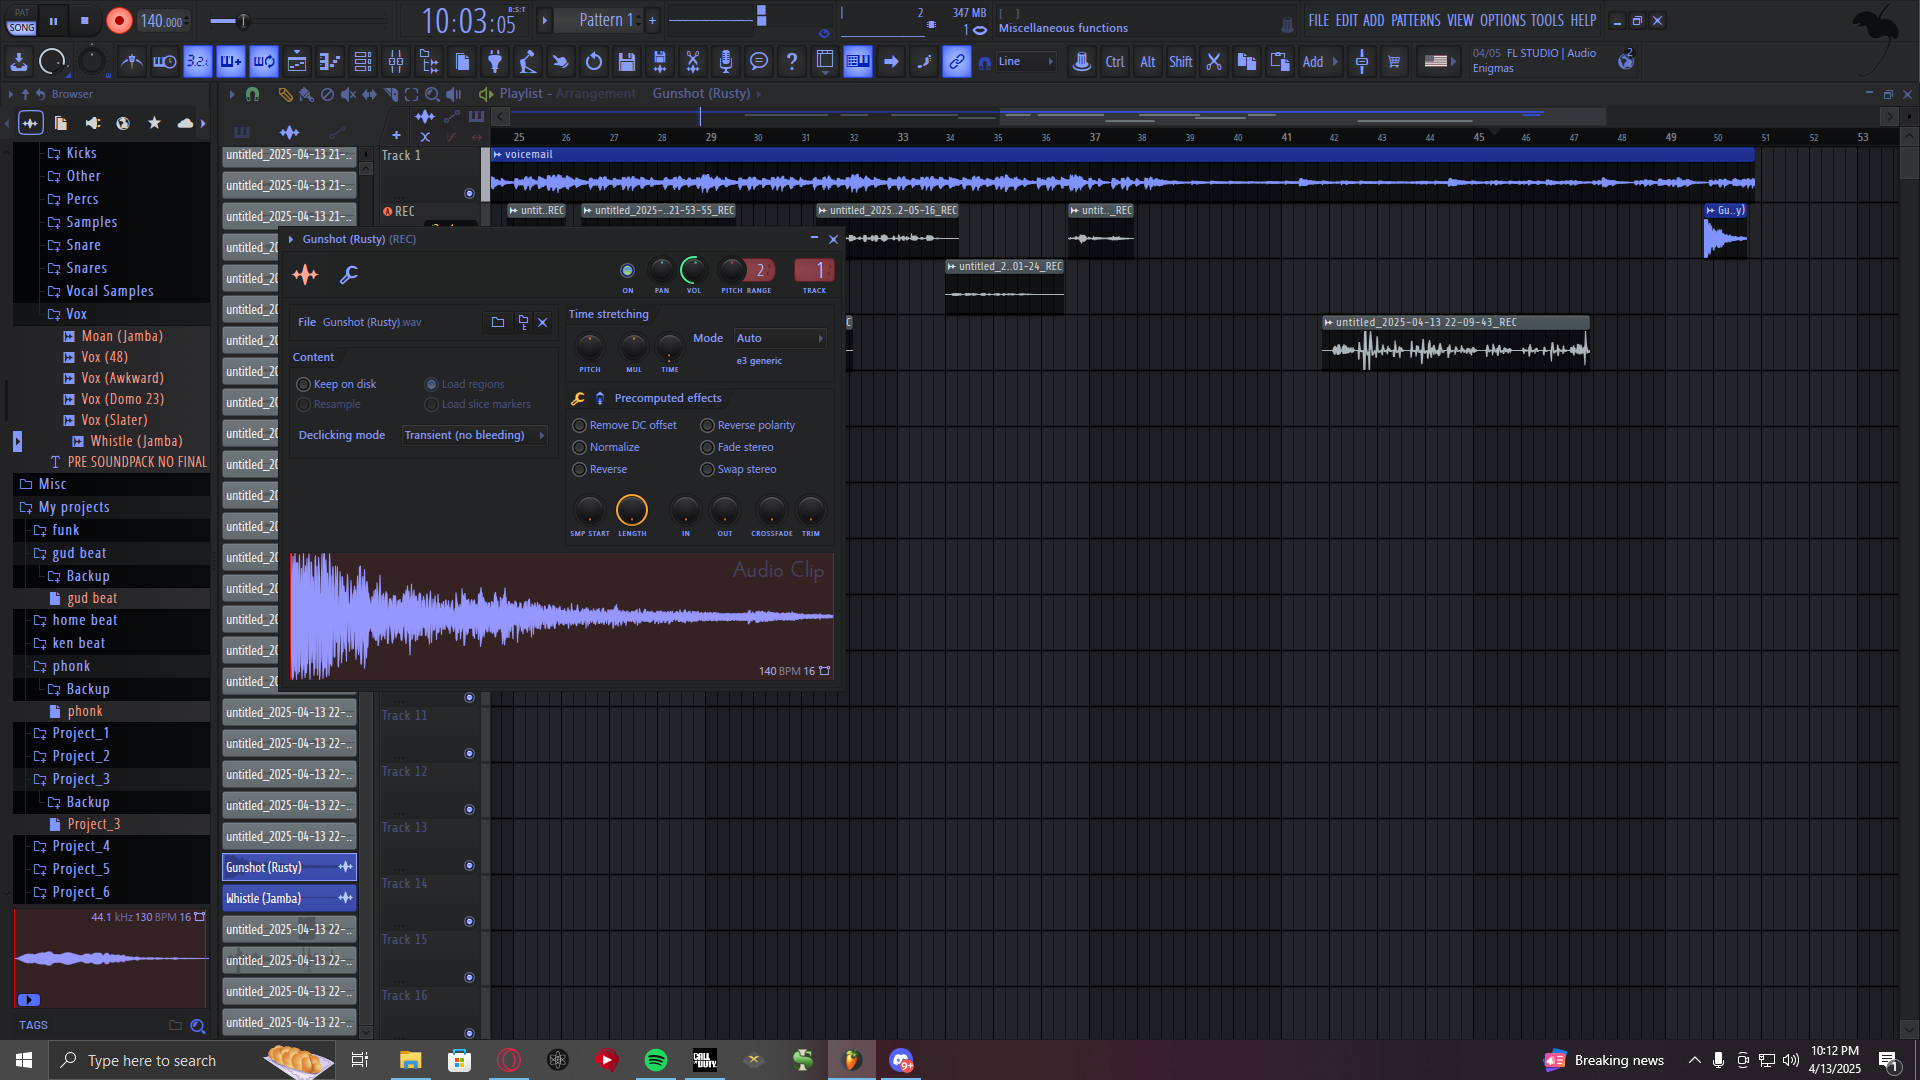Open the PATTERNS menu
This screenshot has height=1080, width=1920.
(1415, 20)
